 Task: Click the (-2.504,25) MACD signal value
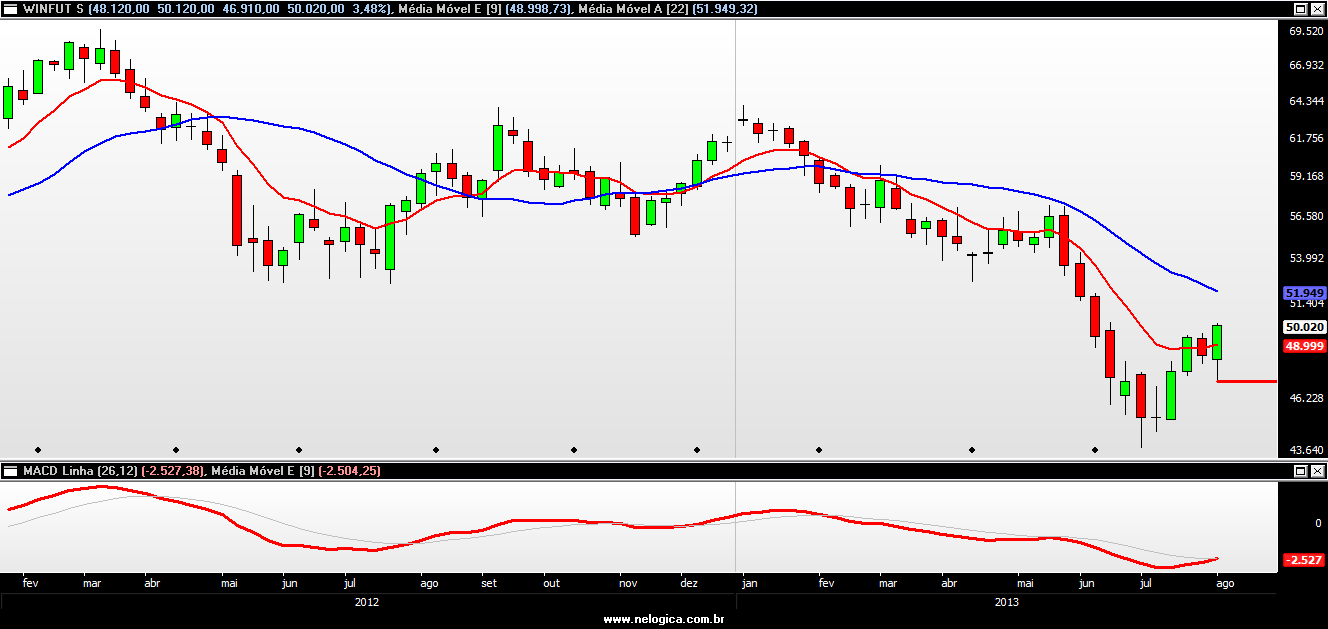349,470
